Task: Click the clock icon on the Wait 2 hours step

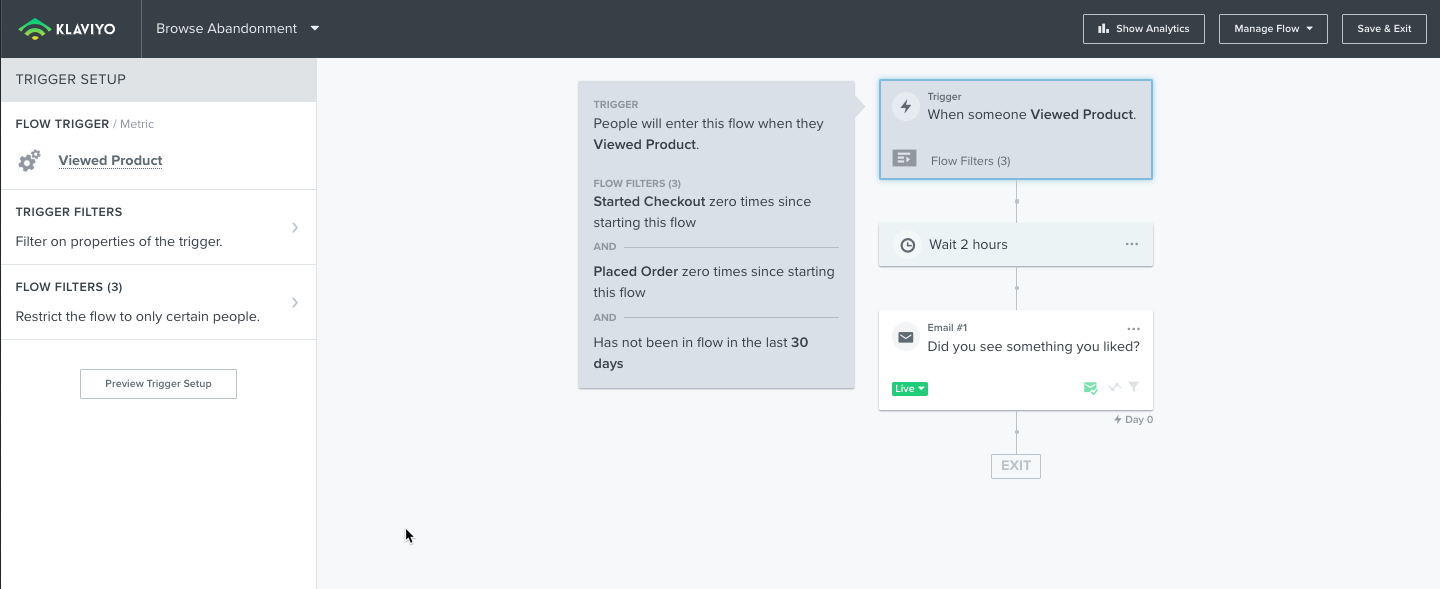Action: point(908,245)
